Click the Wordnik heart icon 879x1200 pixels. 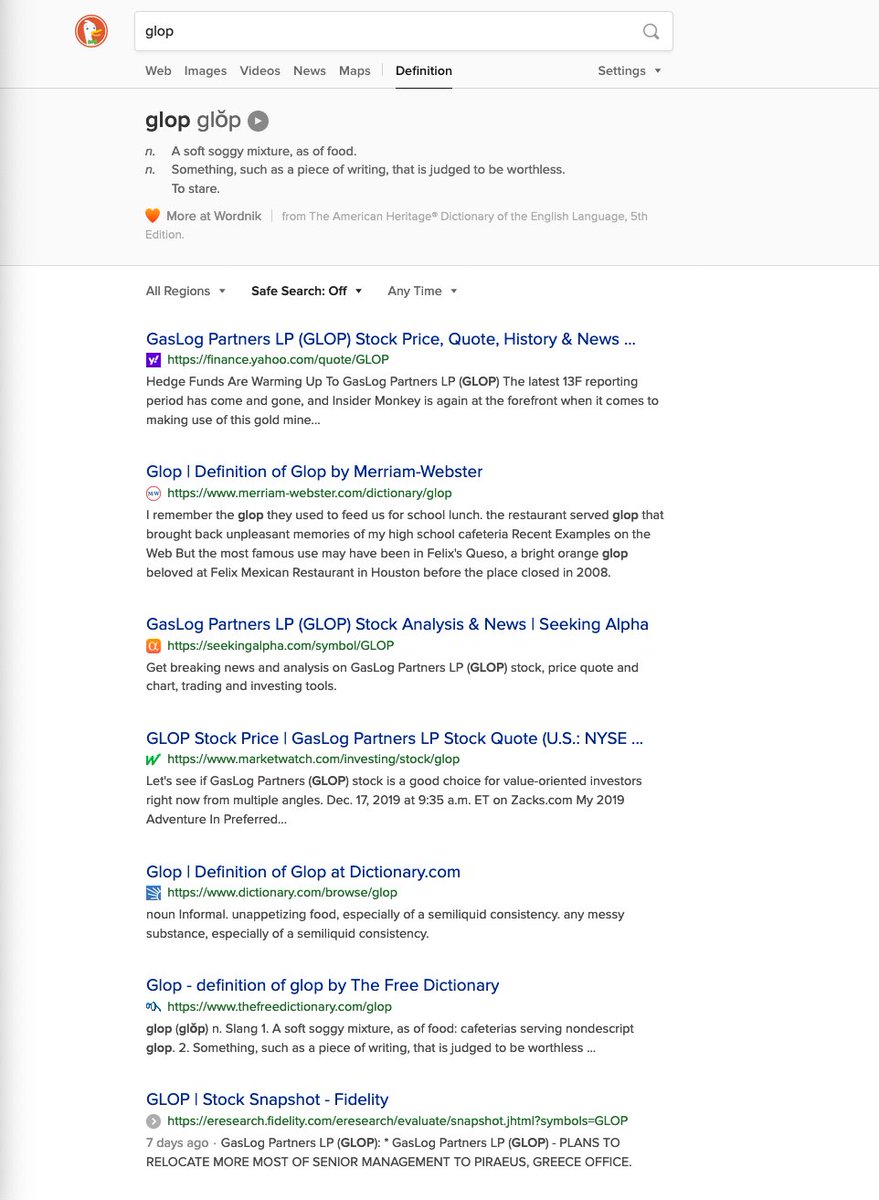pyautogui.click(x=153, y=215)
